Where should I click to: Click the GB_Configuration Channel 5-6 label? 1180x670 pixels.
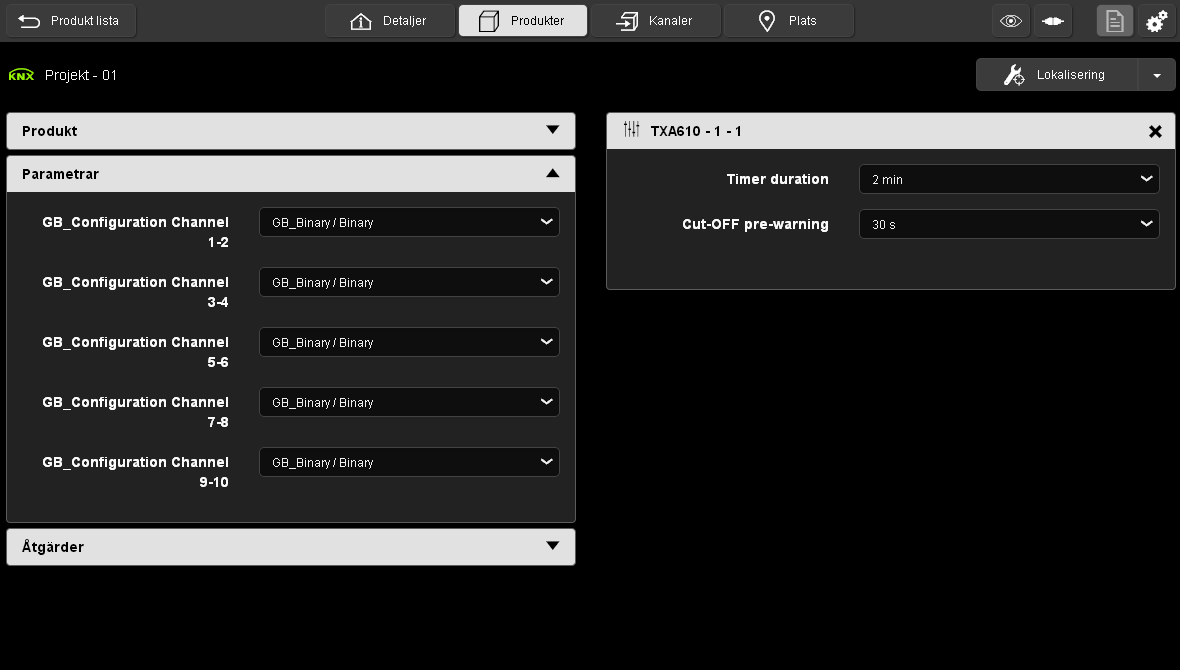pos(135,352)
